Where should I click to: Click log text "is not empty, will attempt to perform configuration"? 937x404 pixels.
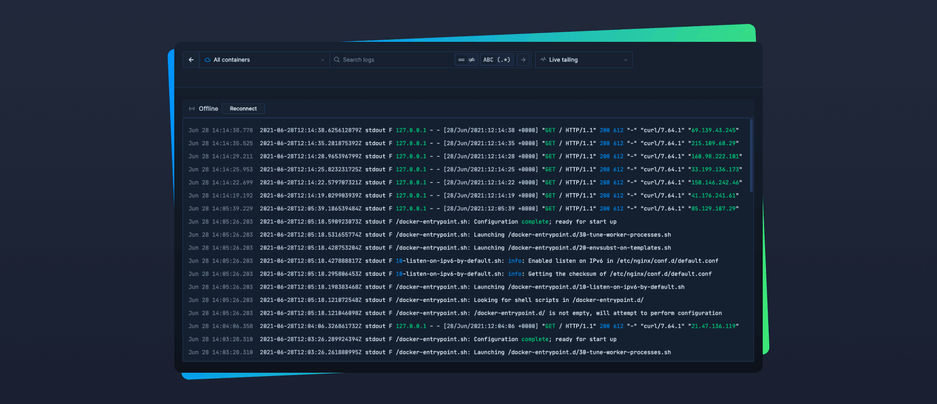click(x=636, y=313)
